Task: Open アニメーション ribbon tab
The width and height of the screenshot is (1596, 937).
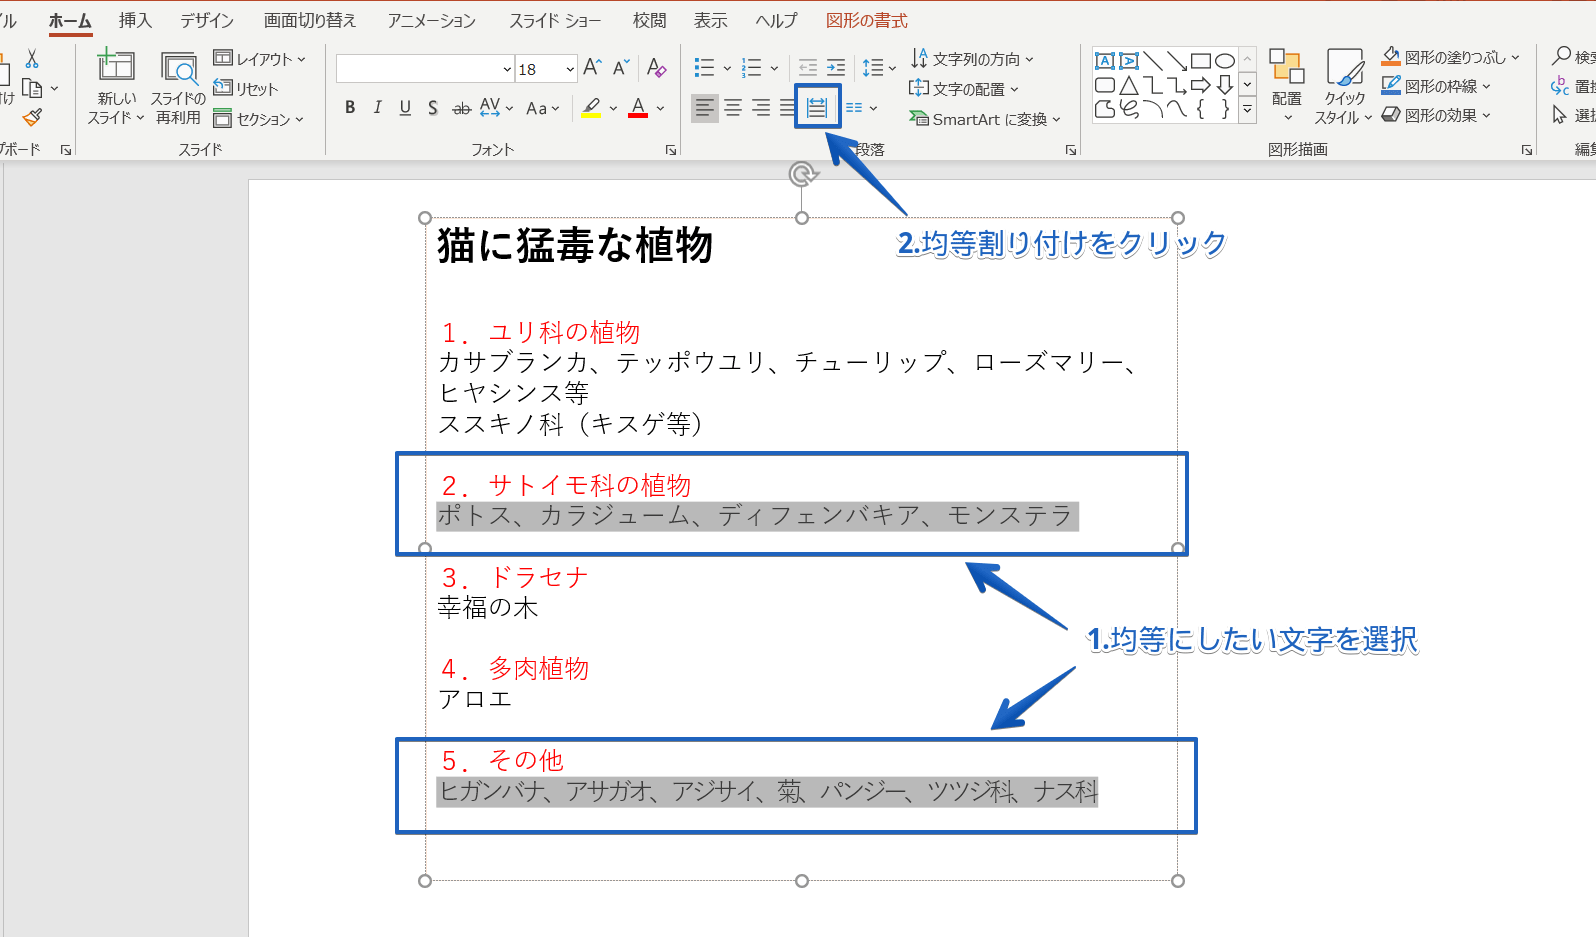Action: (x=432, y=20)
